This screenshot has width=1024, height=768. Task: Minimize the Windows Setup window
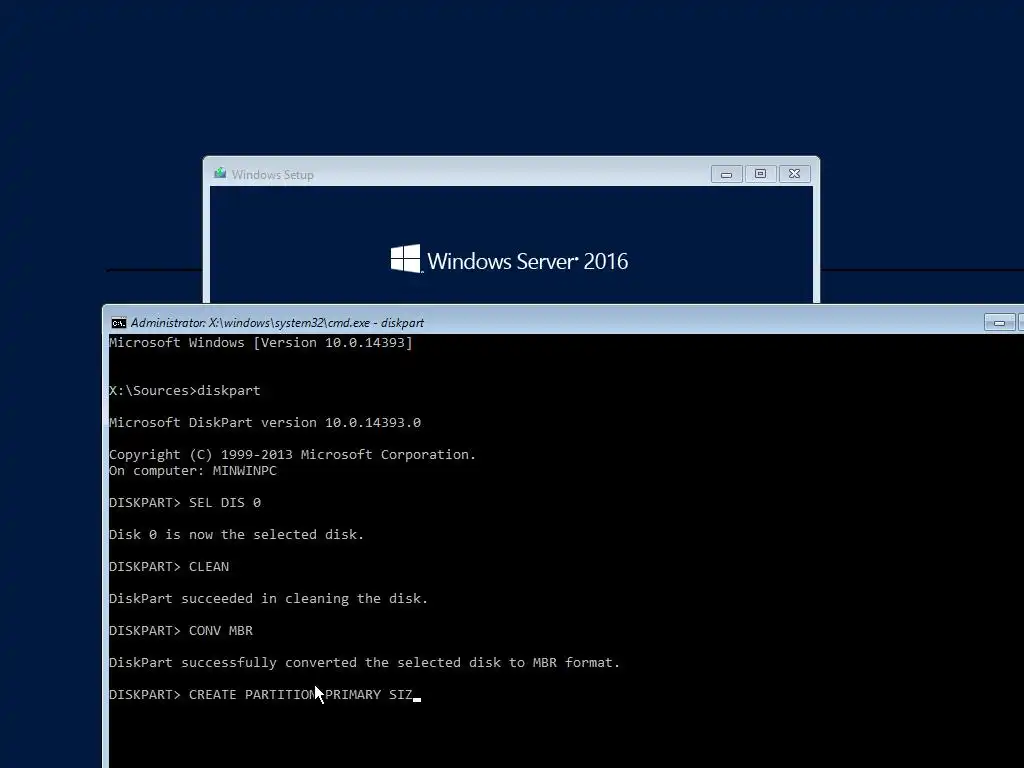click(726, 174)
